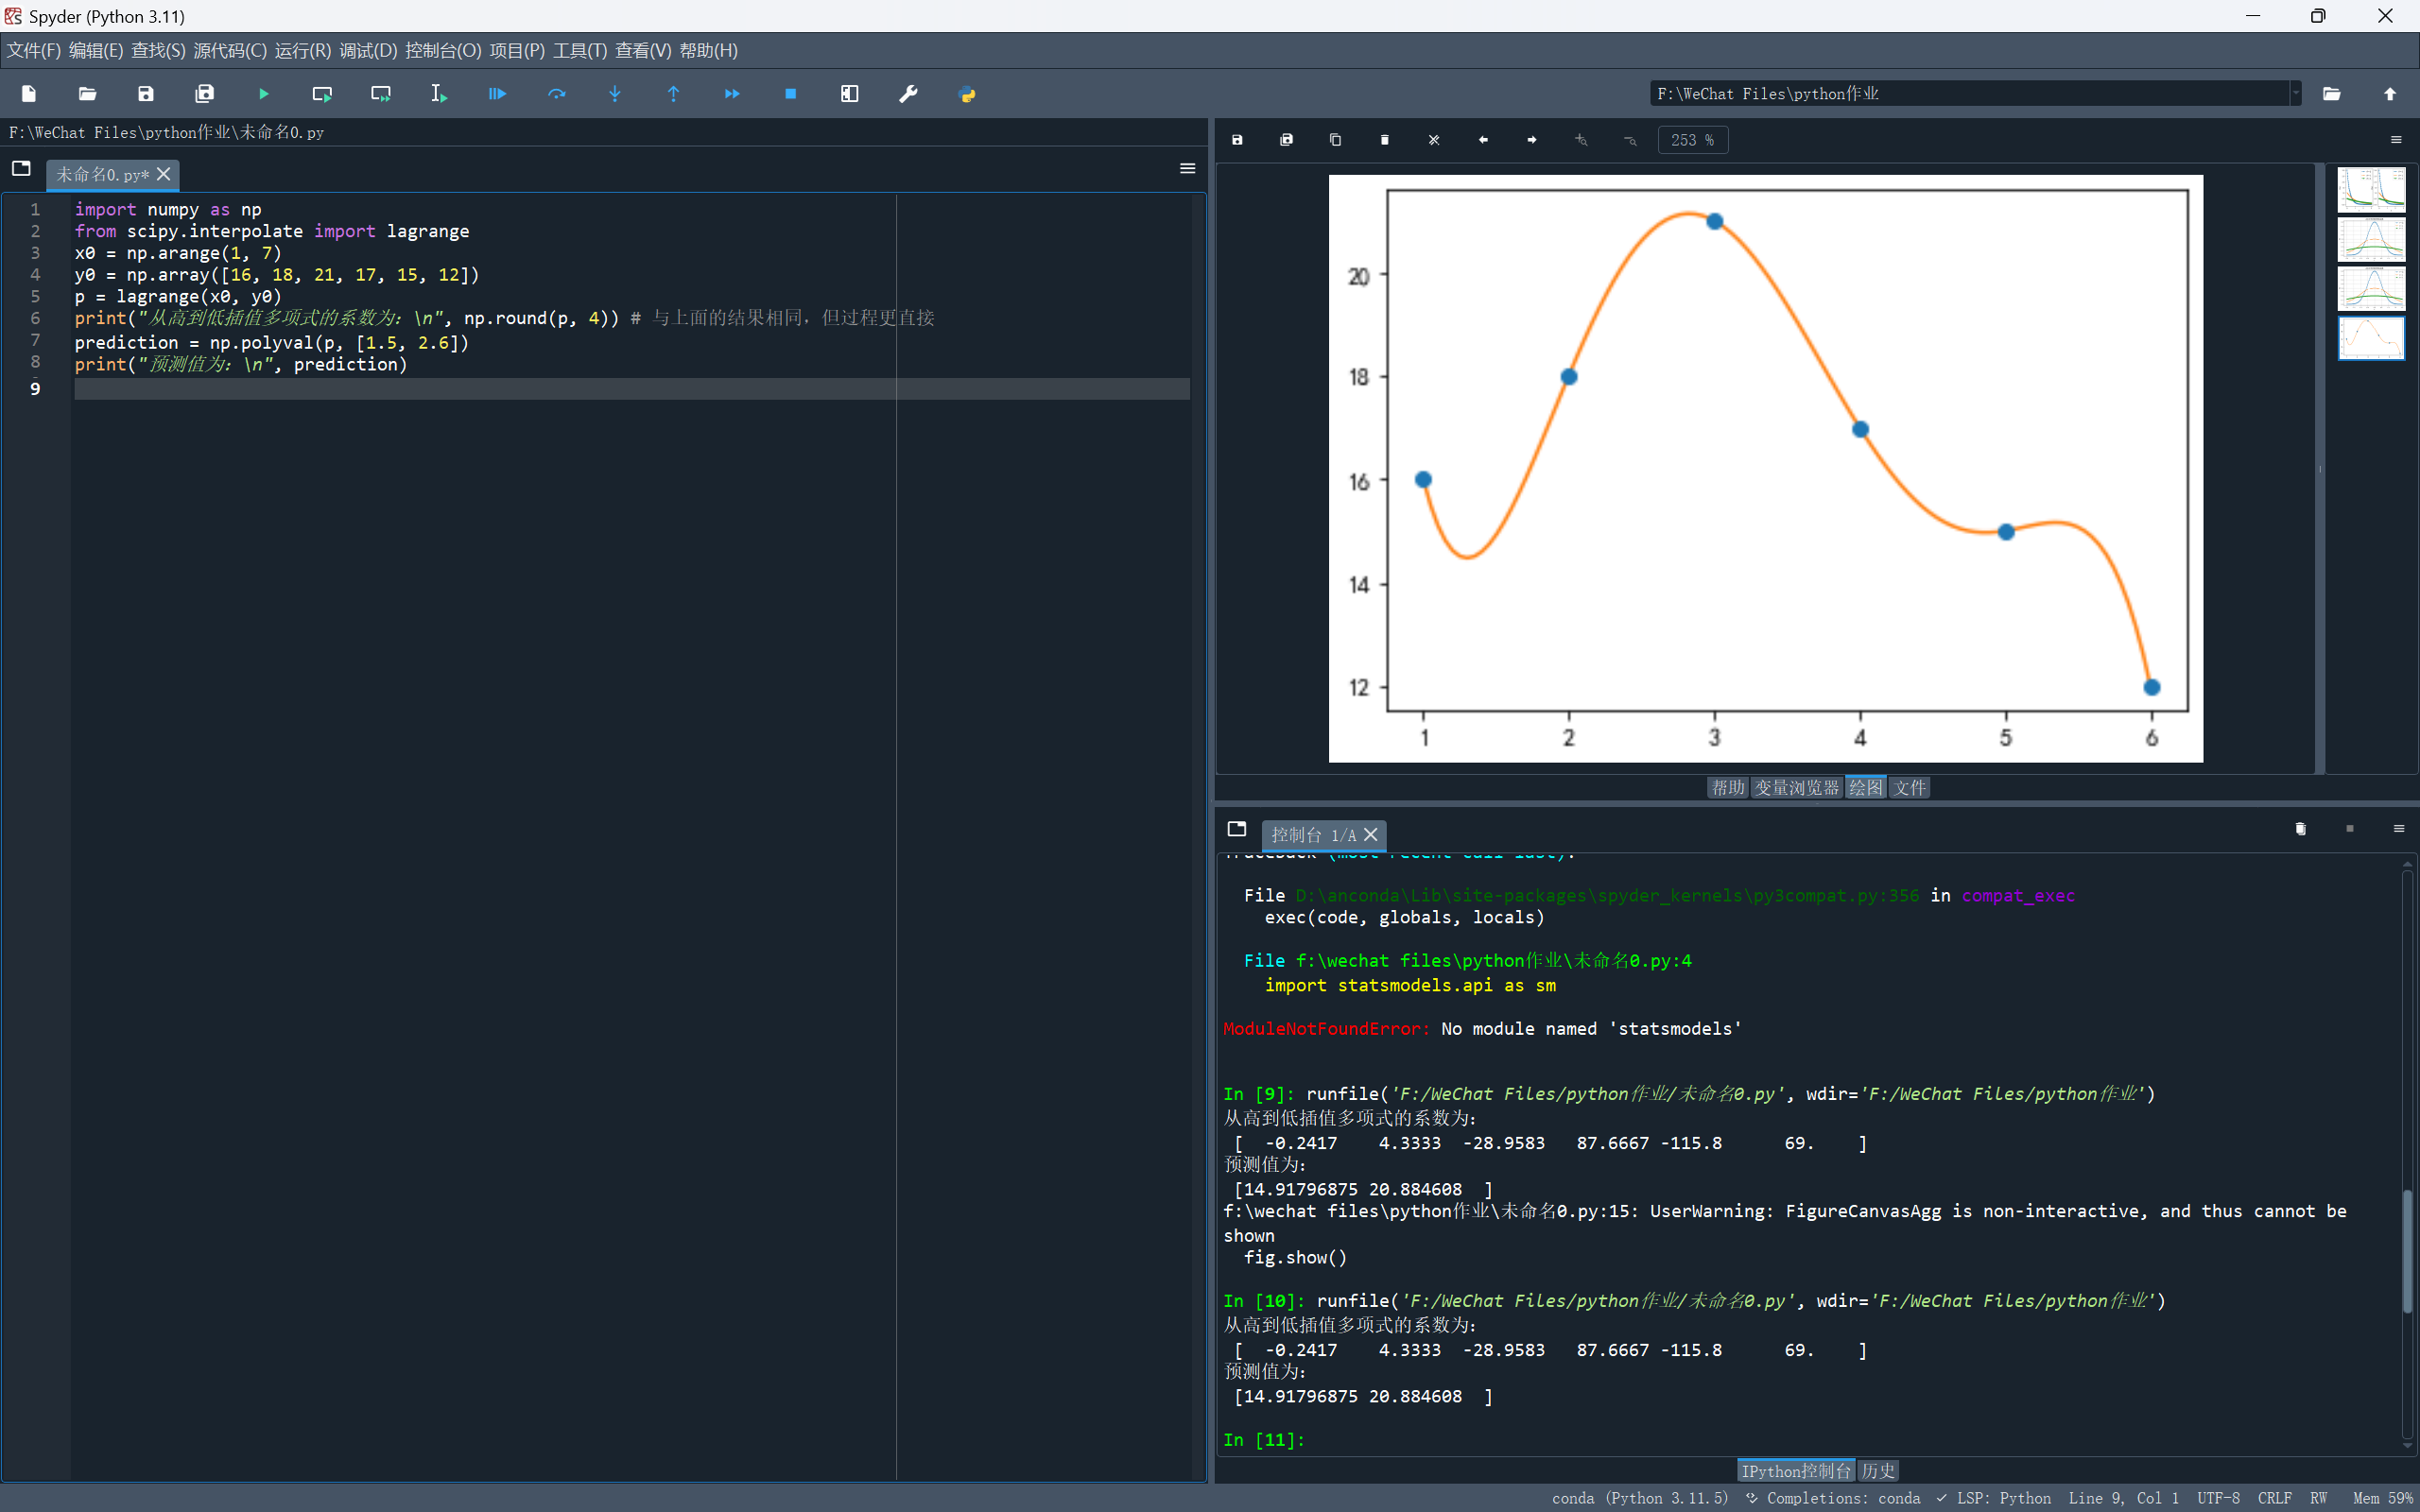
Task: Open Preferences via the wrench icon
Action: click(x=908, y=94)
